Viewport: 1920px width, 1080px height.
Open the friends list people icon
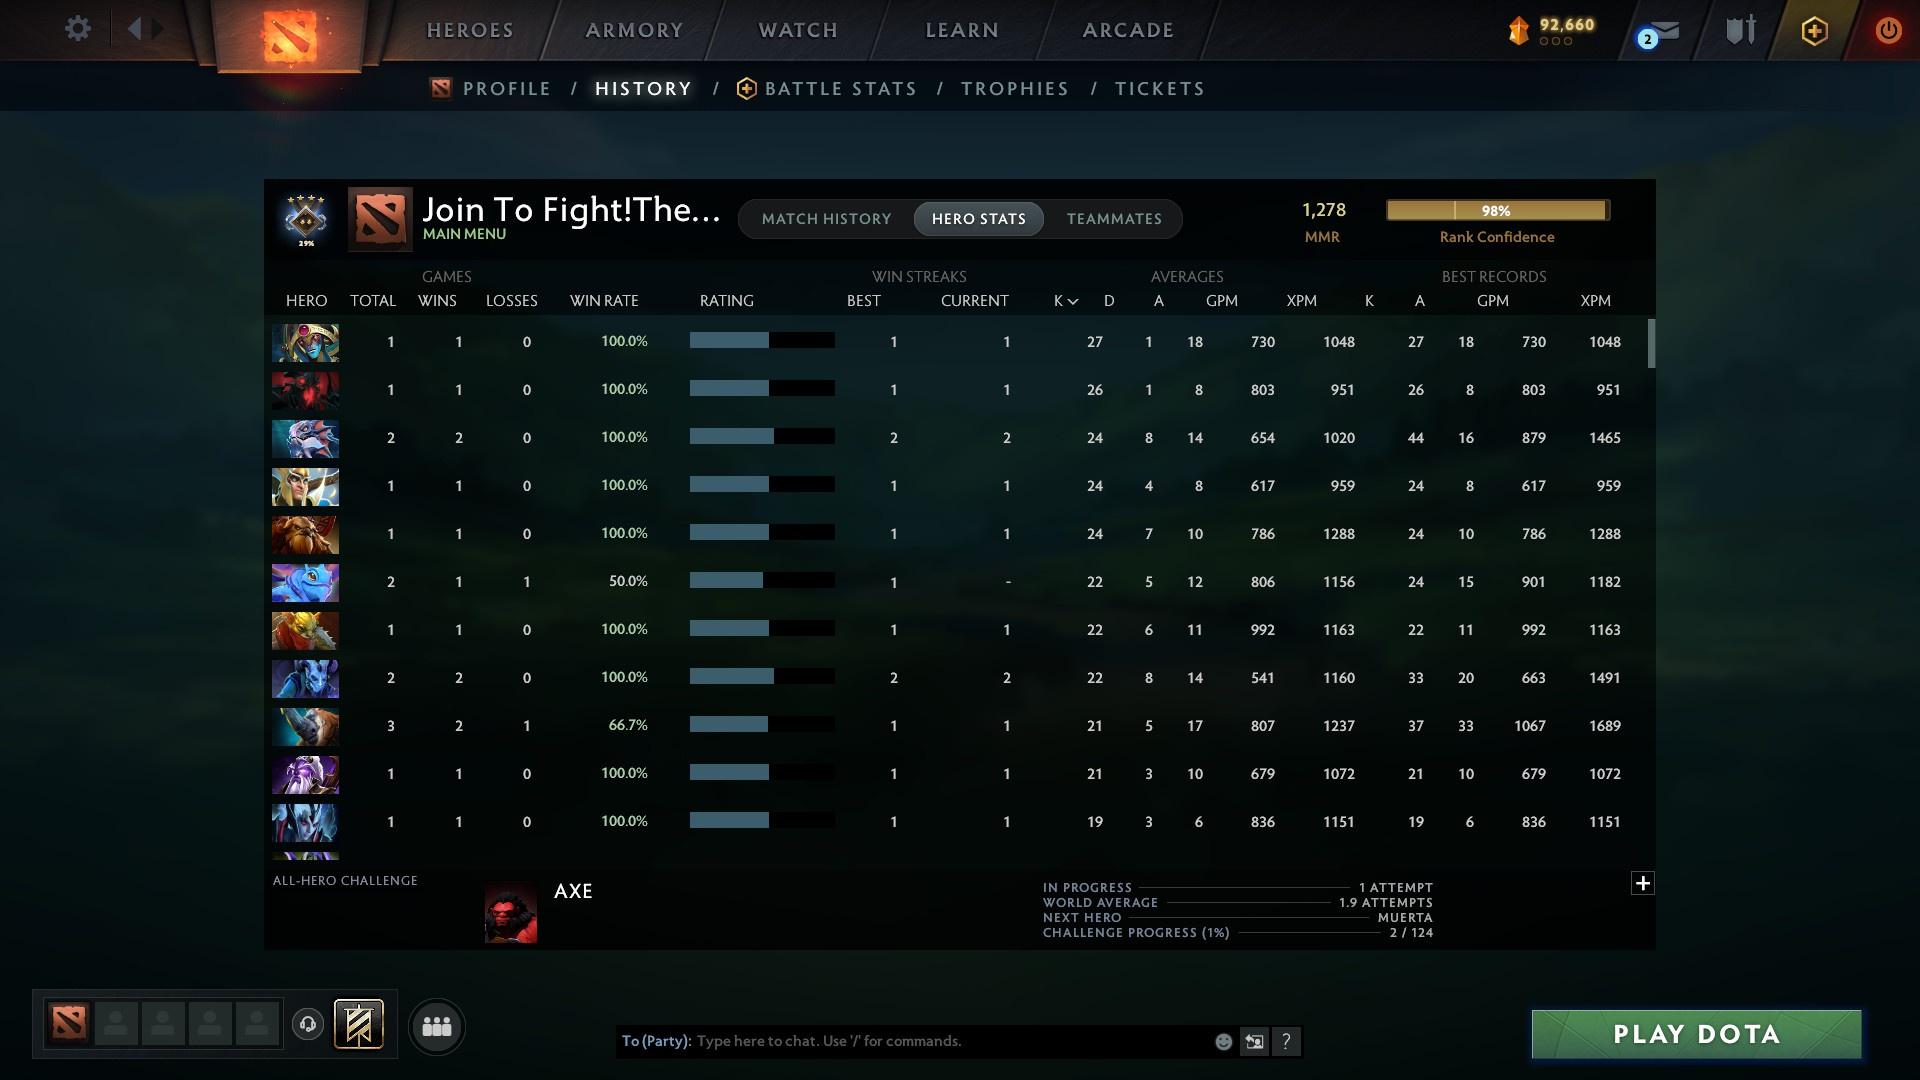coord(435,1026)
